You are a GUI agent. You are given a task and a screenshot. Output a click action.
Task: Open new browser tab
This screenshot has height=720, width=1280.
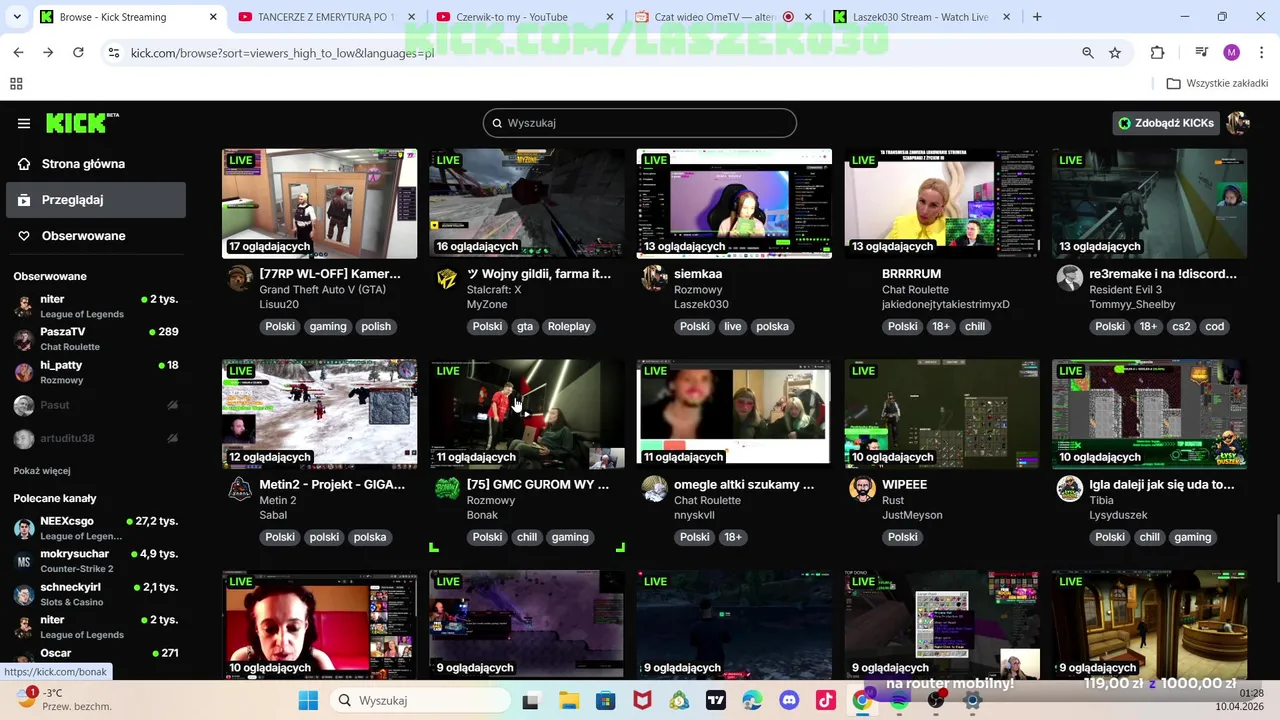[x=1037, y=17]
